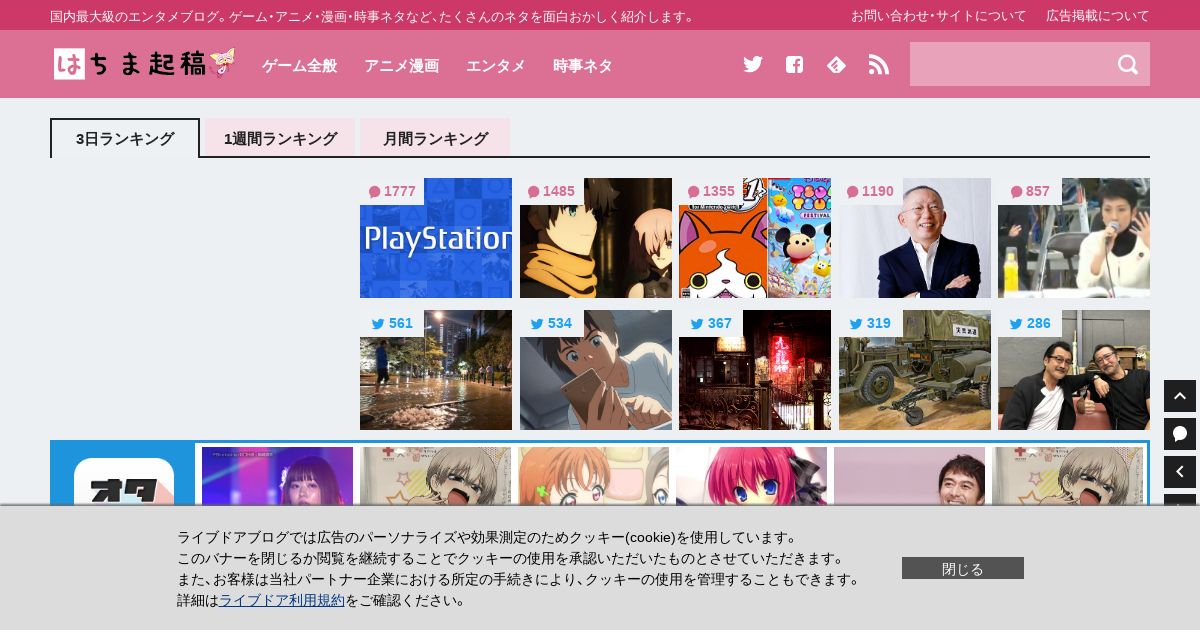Open the orange-haired anime girl thumbnail

tap(593, 476)
